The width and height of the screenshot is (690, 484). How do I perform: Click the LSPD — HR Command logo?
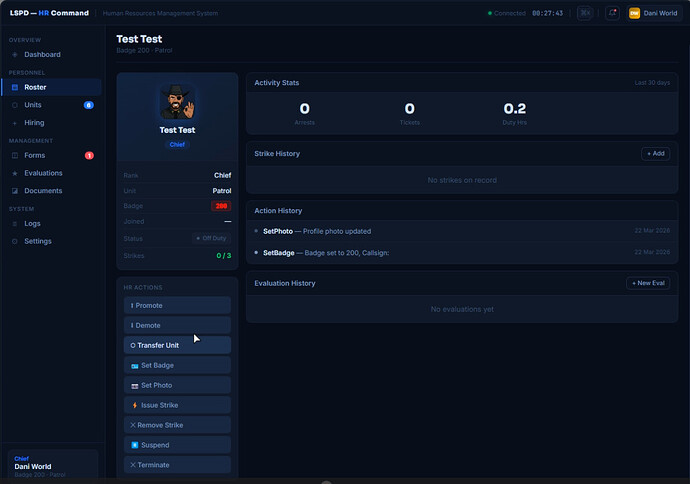tap(49, 13)
